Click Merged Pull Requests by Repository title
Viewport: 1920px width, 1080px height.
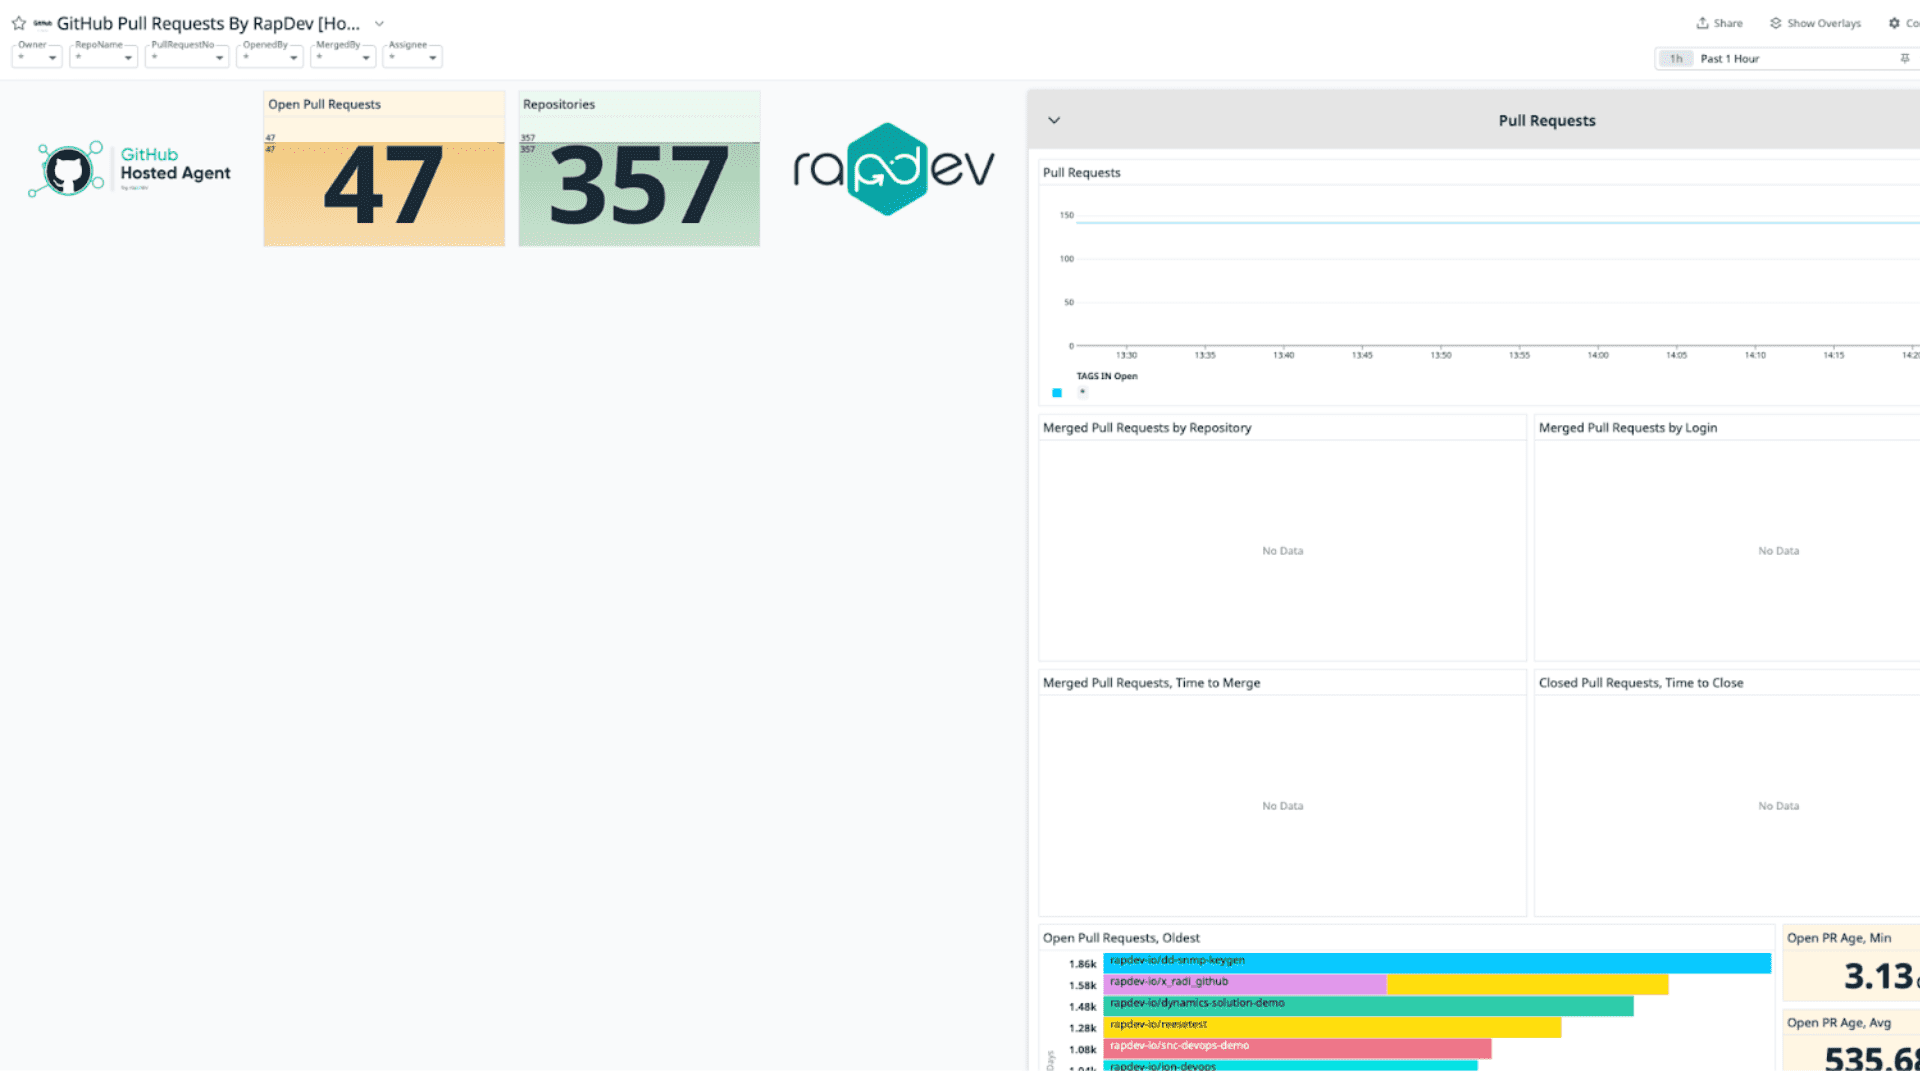pyautogui.click(x=1147, y=427)
